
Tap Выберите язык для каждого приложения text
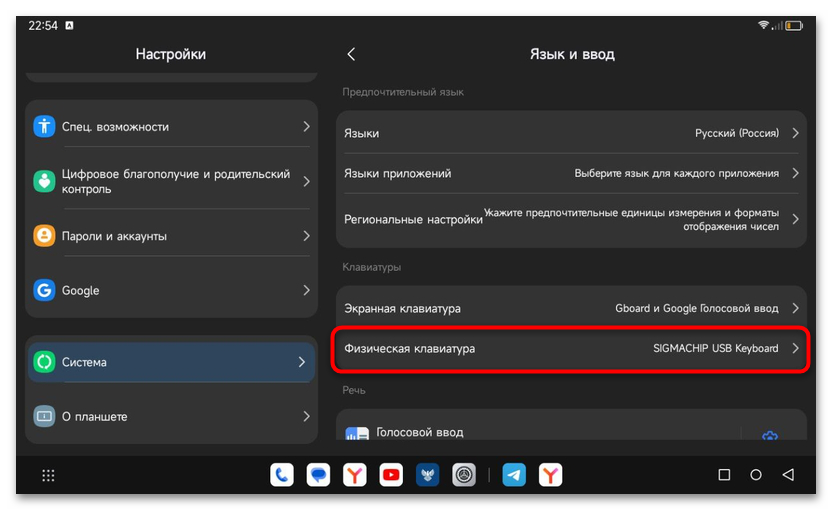click(x=677, y=174)
